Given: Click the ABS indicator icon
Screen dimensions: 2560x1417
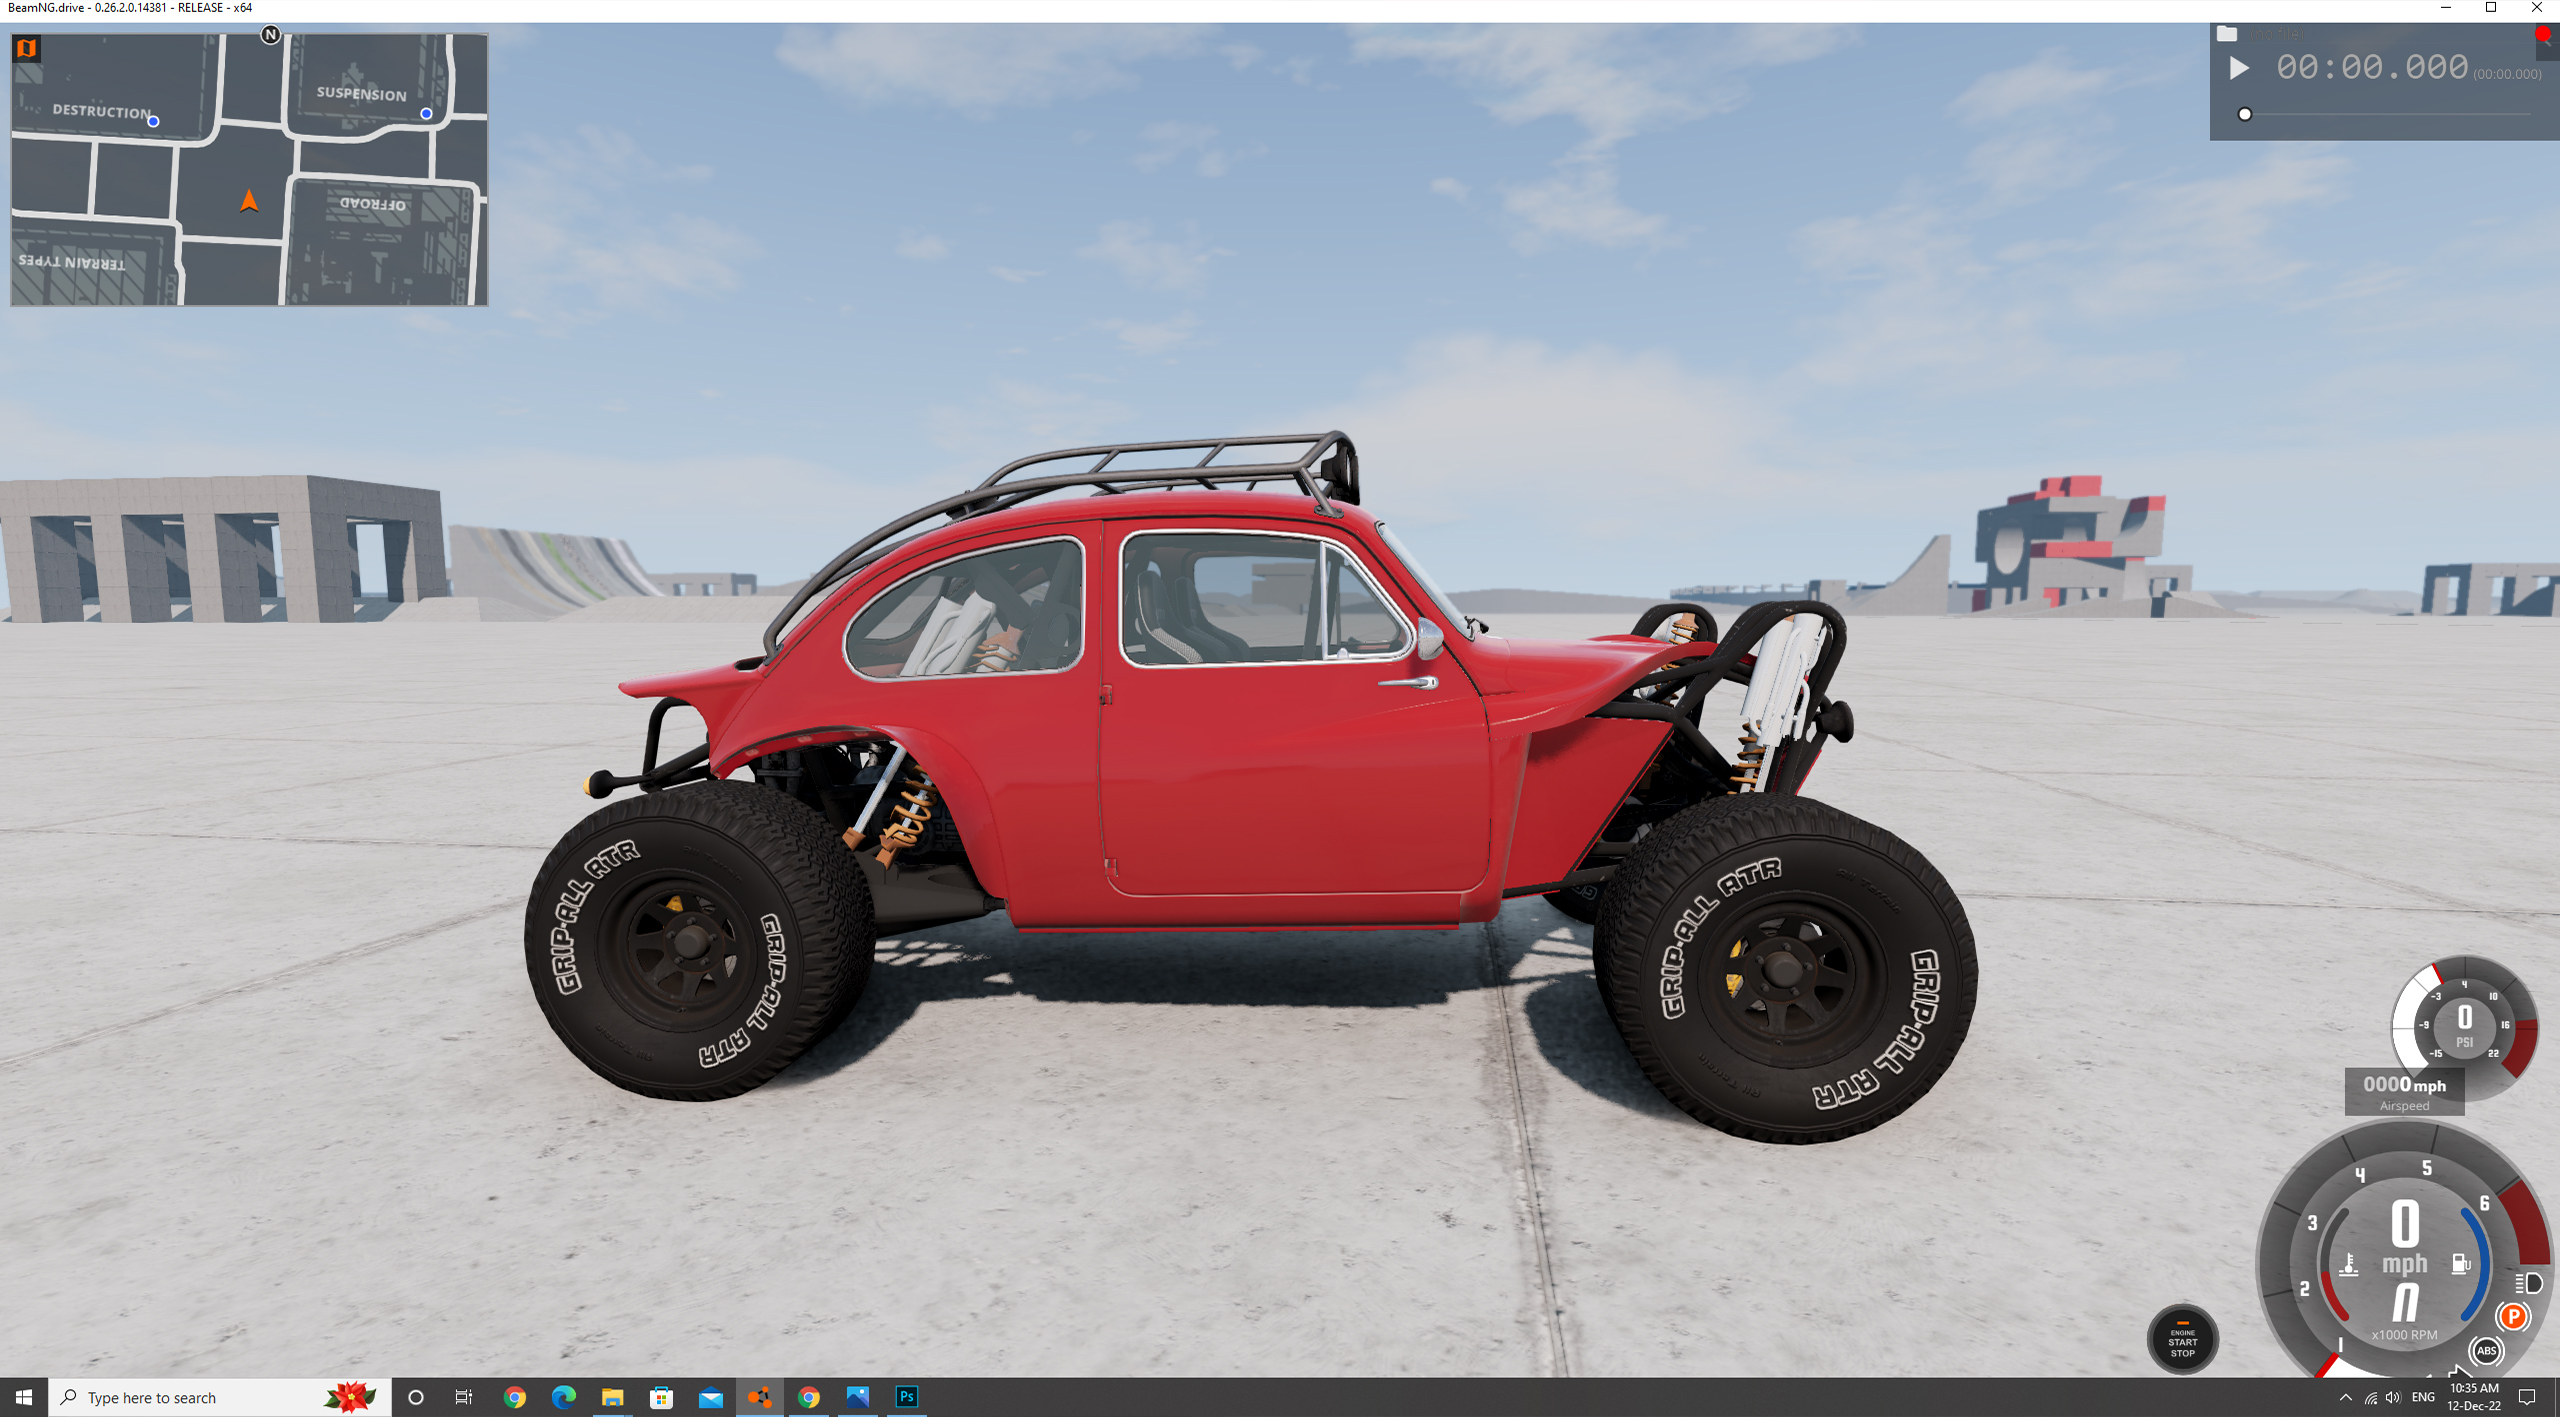Looking at the screenshot, I should (2486, 1351).
